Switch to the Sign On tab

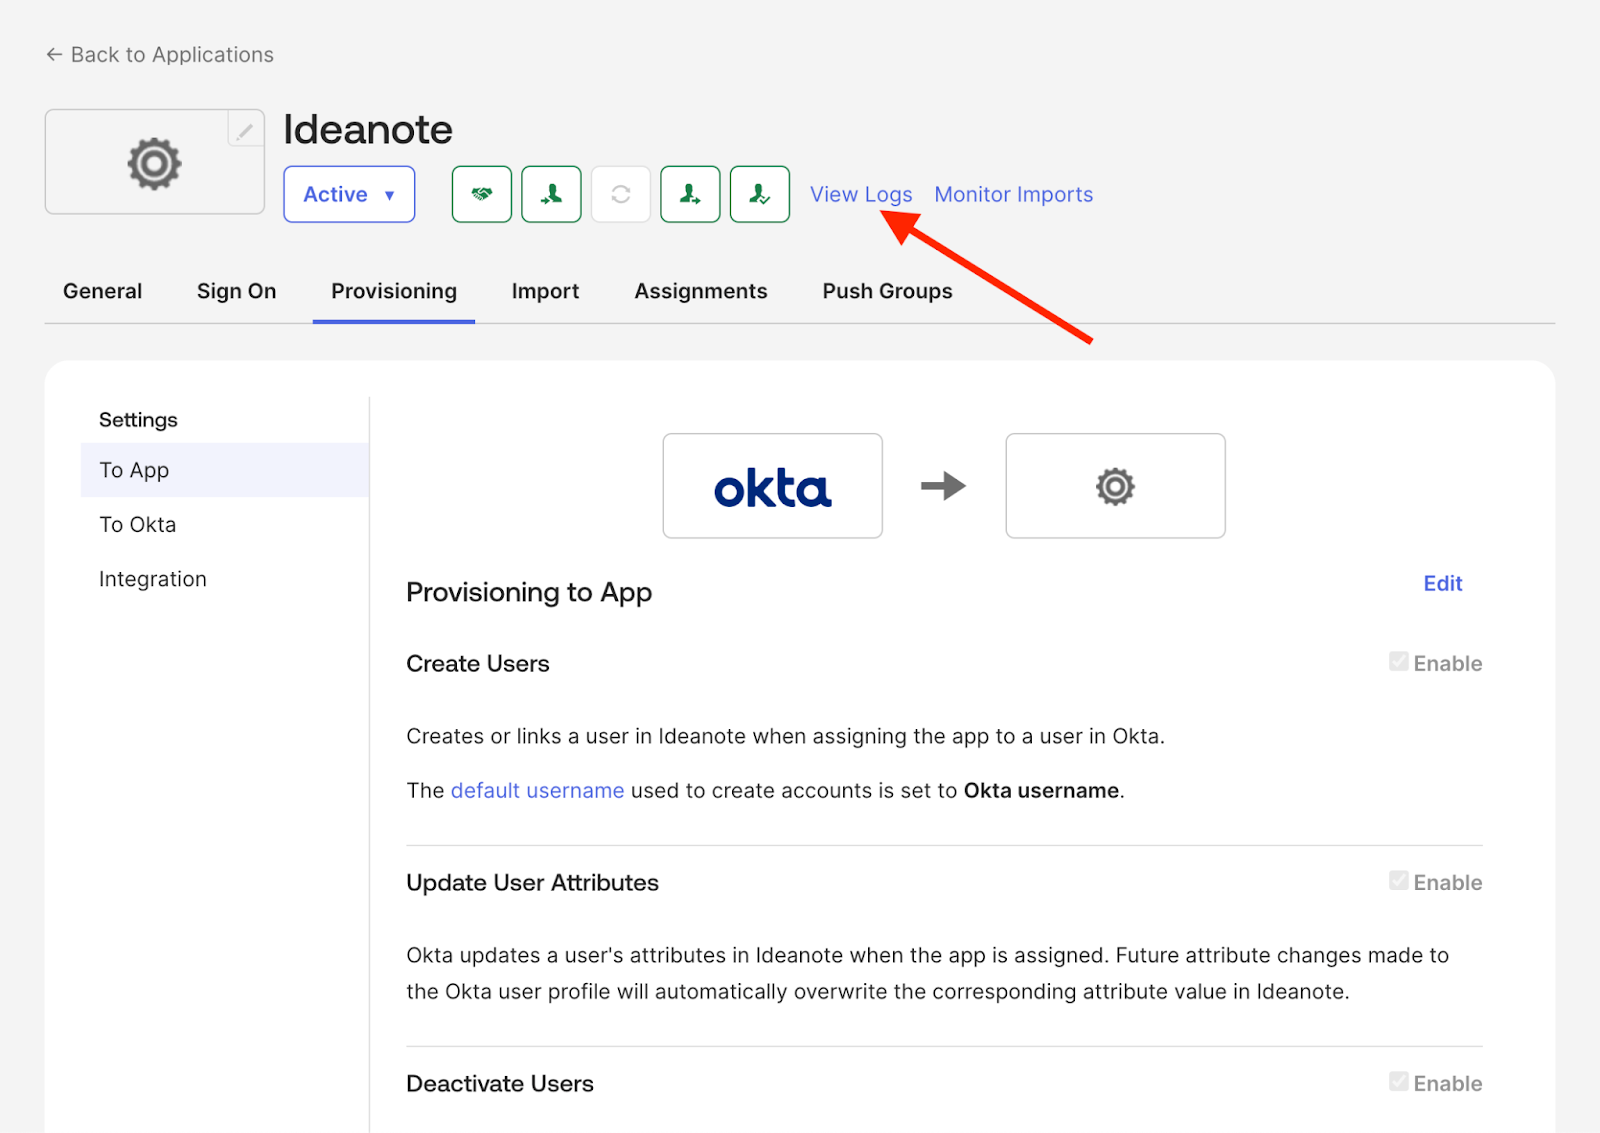click(236, 291)
